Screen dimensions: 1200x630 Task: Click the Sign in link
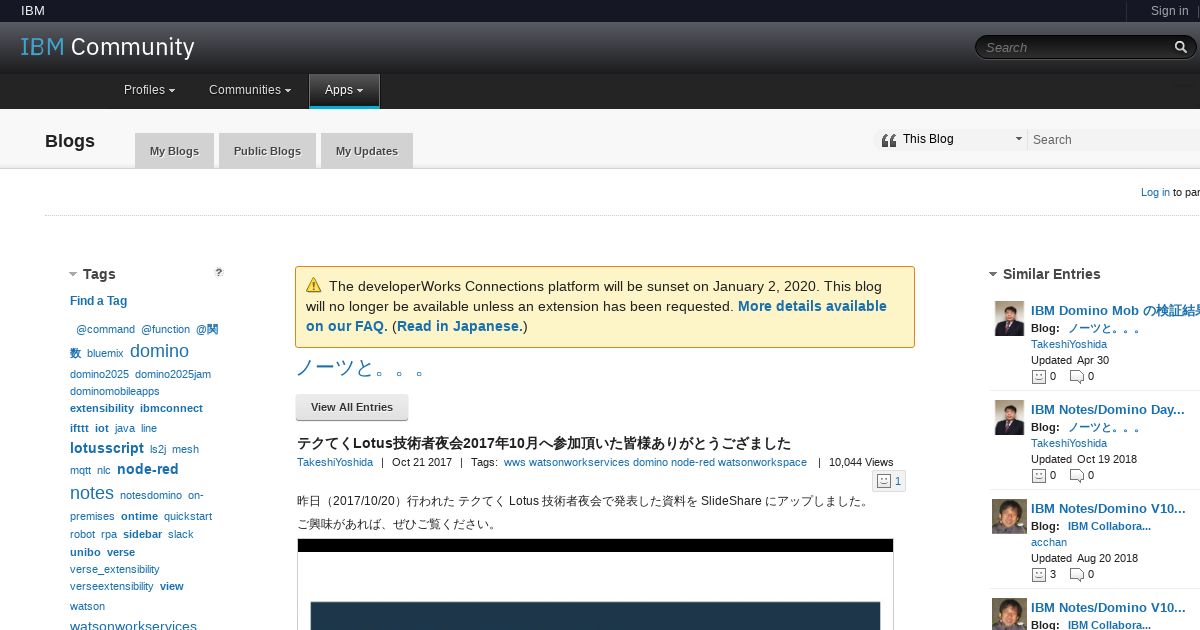coord(1169,11)
